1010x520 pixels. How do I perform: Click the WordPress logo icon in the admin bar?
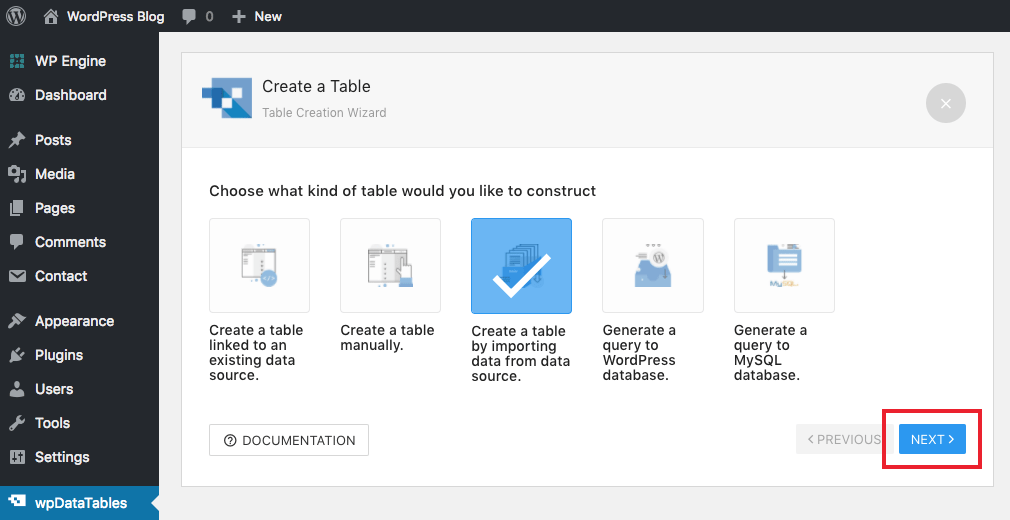click(x=15, y=16)
